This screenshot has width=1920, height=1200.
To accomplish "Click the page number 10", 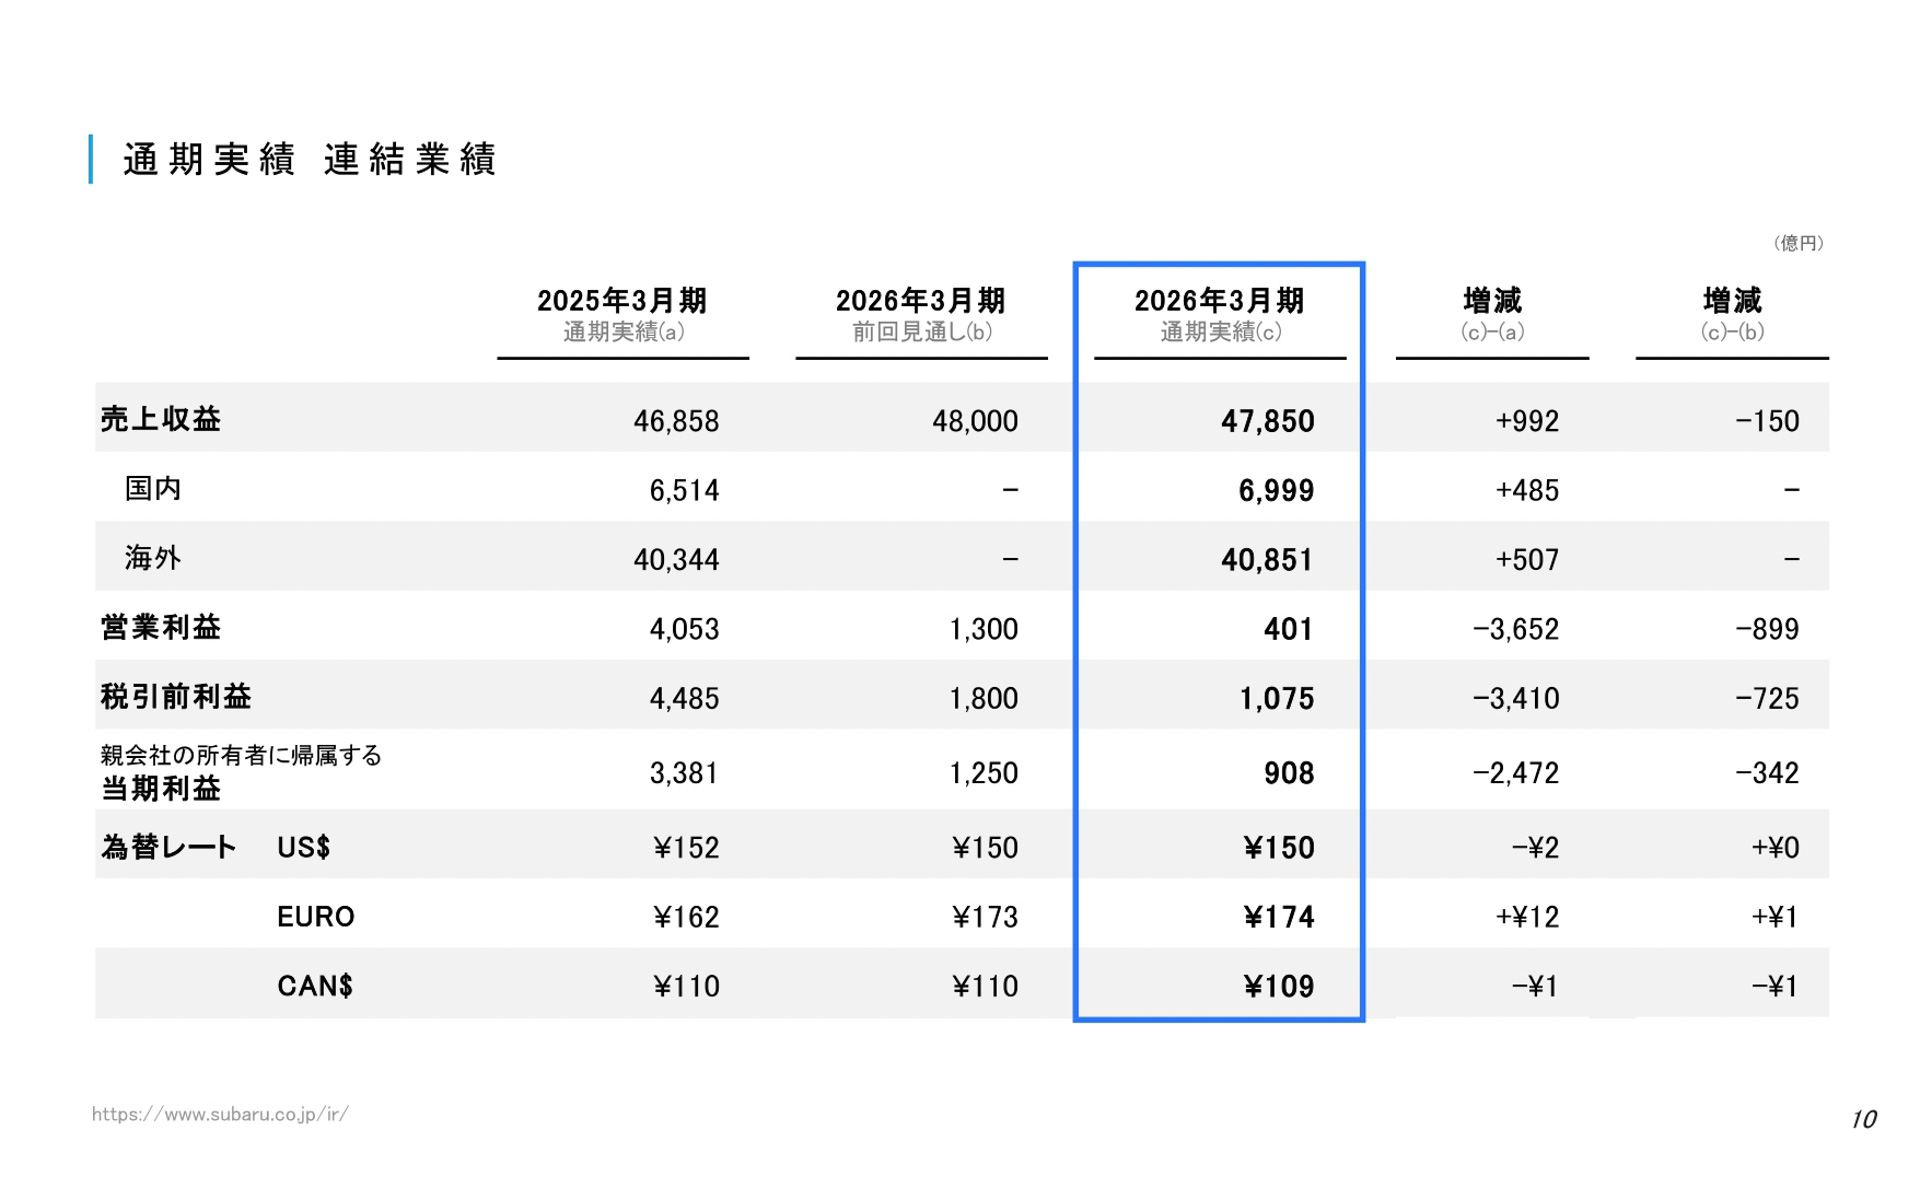I will 1863,1119.
